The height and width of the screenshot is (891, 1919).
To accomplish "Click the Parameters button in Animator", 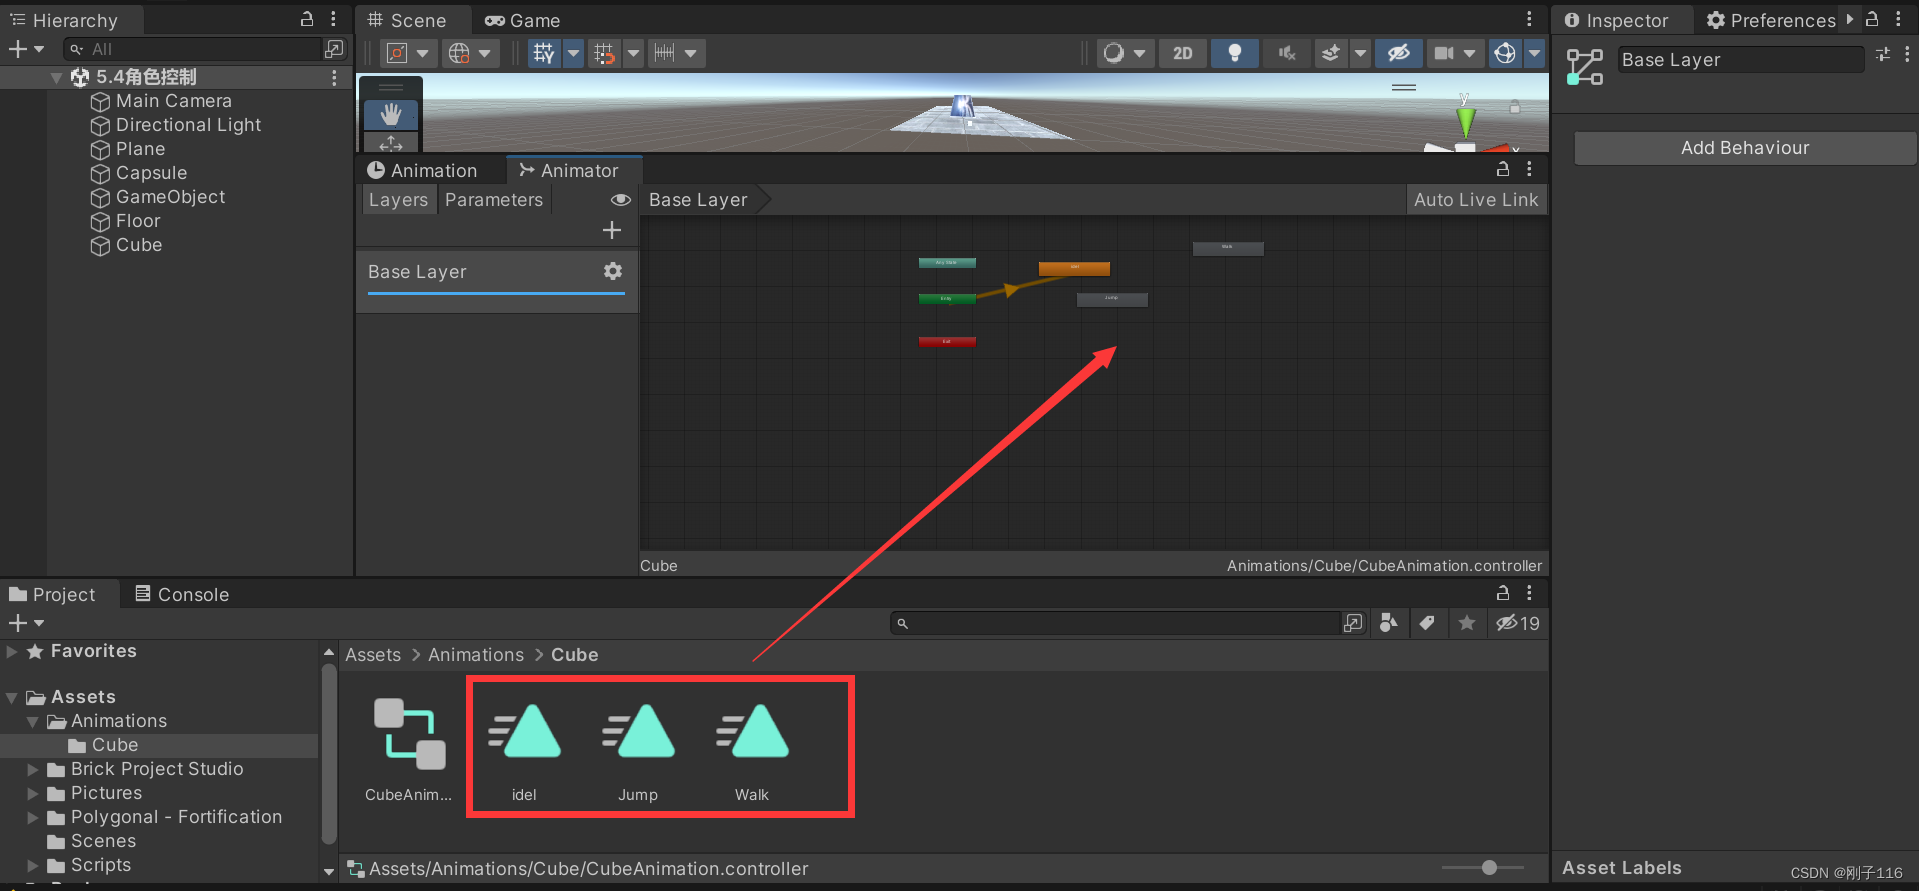I will pos(494,200).
